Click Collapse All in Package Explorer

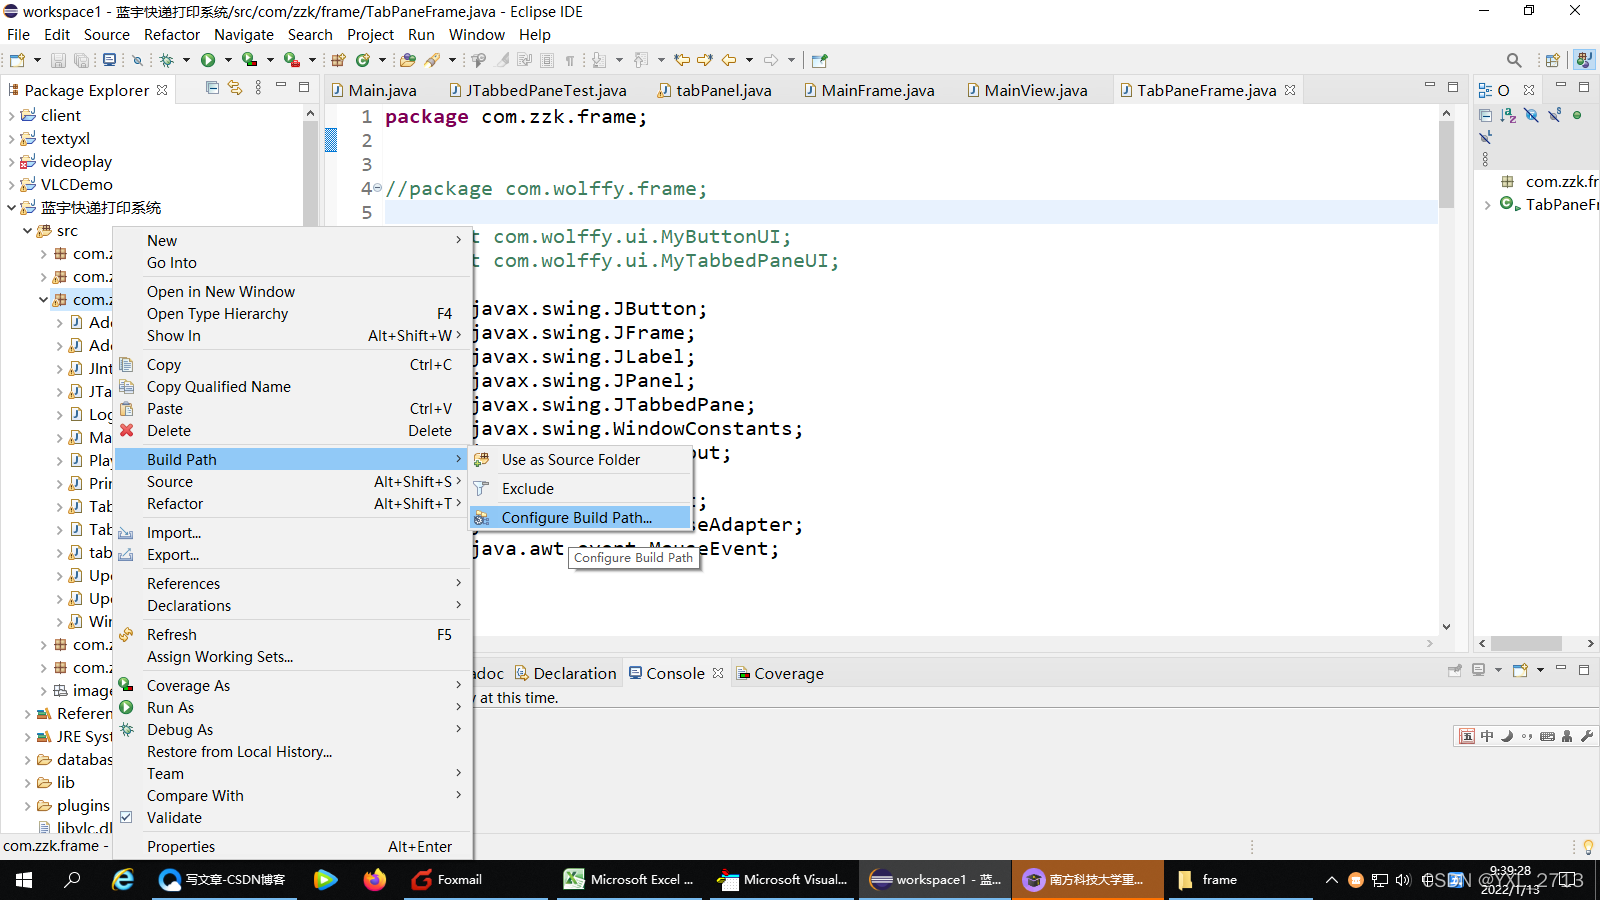(x=211, y=89)
